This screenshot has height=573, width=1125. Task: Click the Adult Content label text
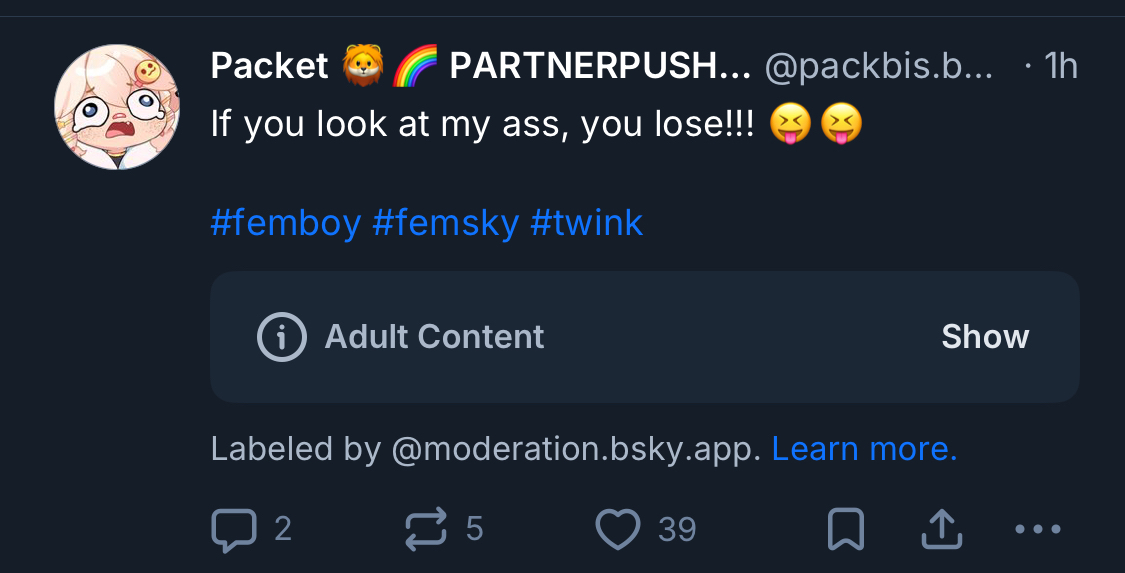[434, 337]
